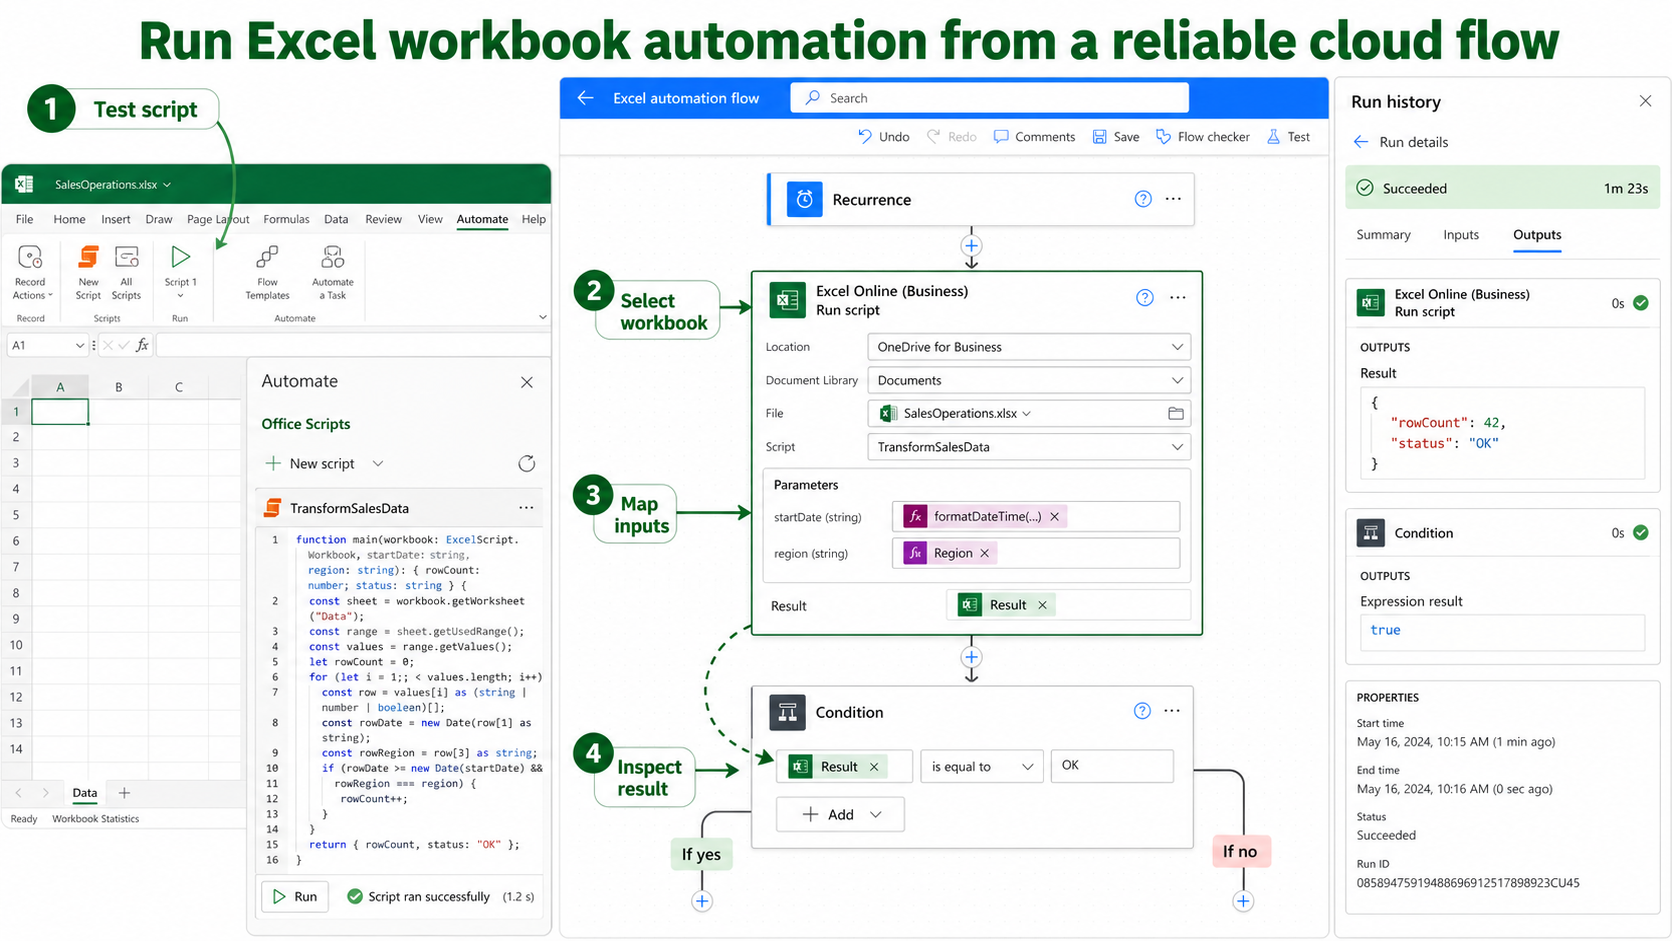Refresh the Office Scripts list
The width and height of the screenshot is (1672, 941).
(x=527, y=463)
